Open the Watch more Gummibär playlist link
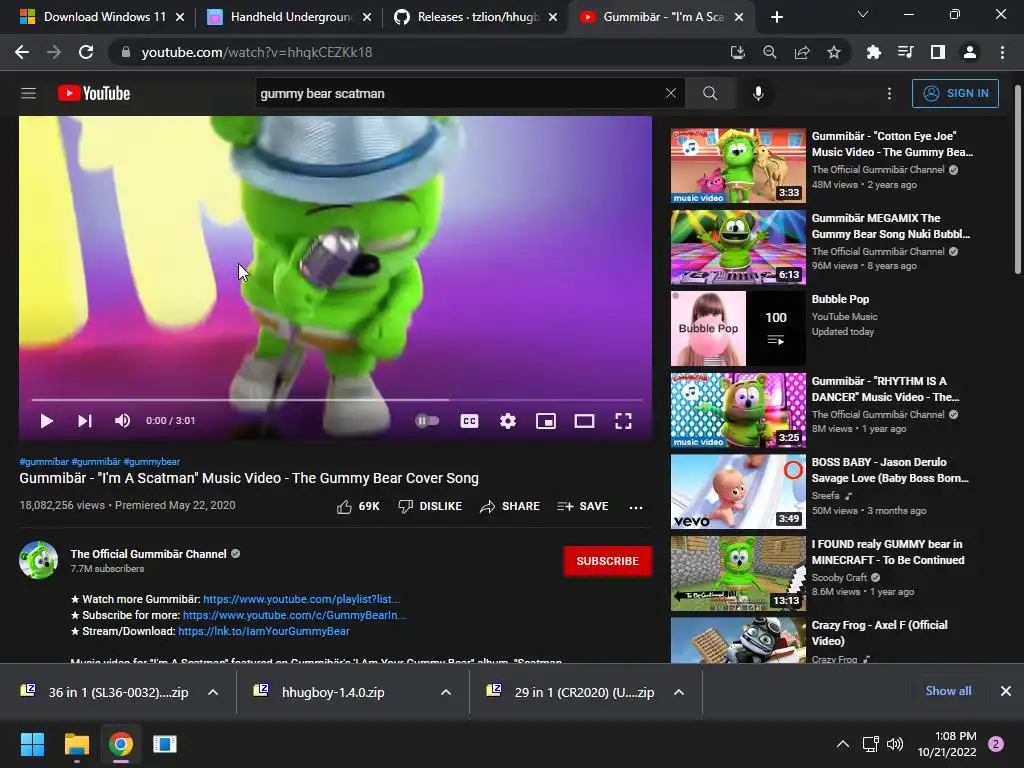Viewport: 1024px width, 768px height. click(x=301, y=599)
